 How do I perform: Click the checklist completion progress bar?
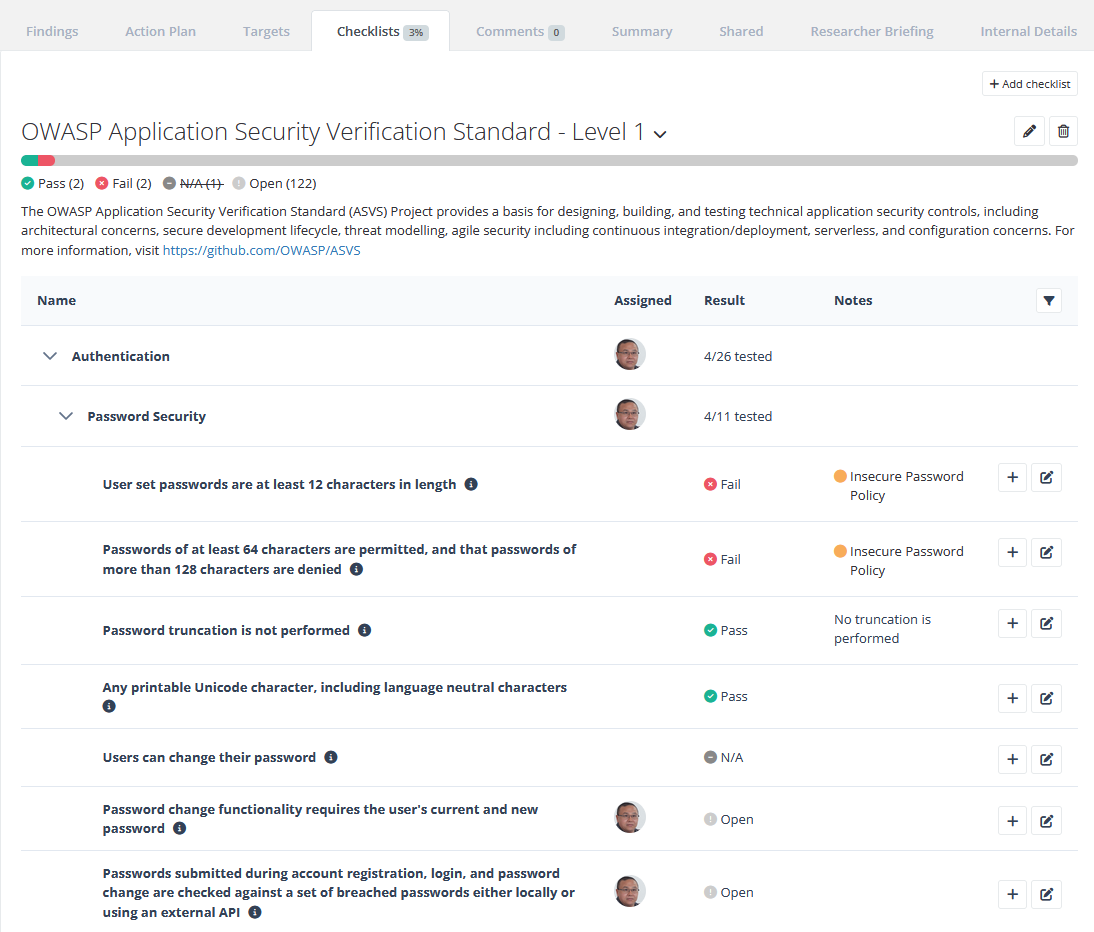[549, 160]
